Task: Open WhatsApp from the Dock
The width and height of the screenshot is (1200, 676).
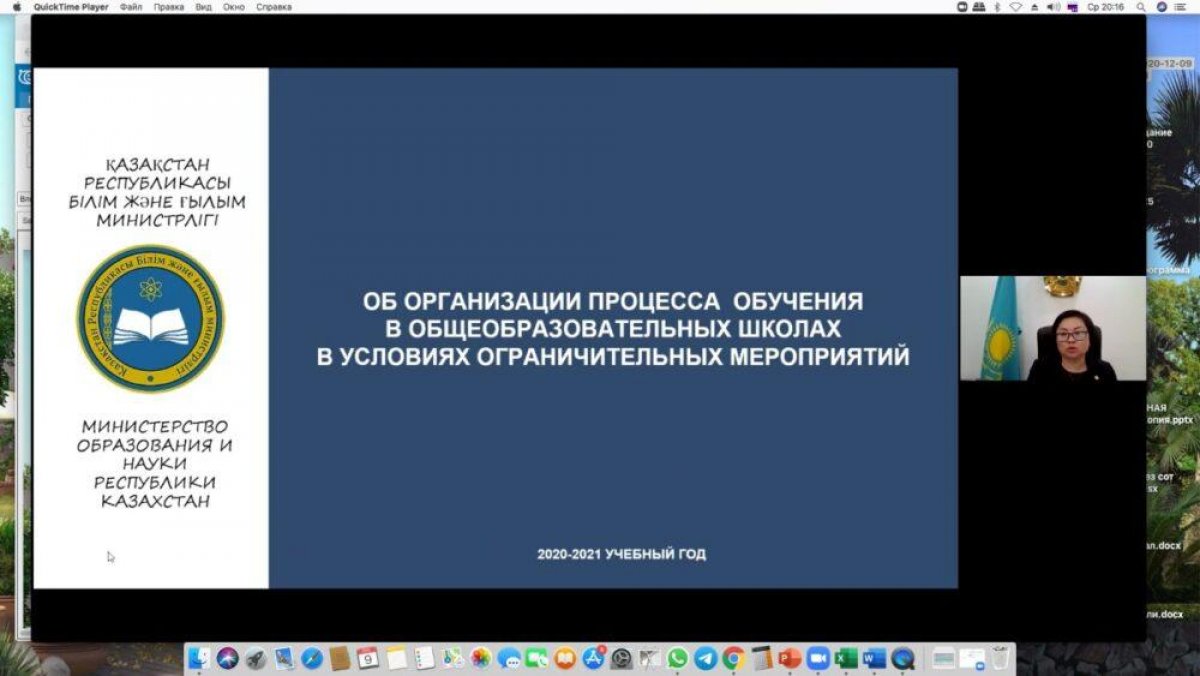Action: [676, 661]
